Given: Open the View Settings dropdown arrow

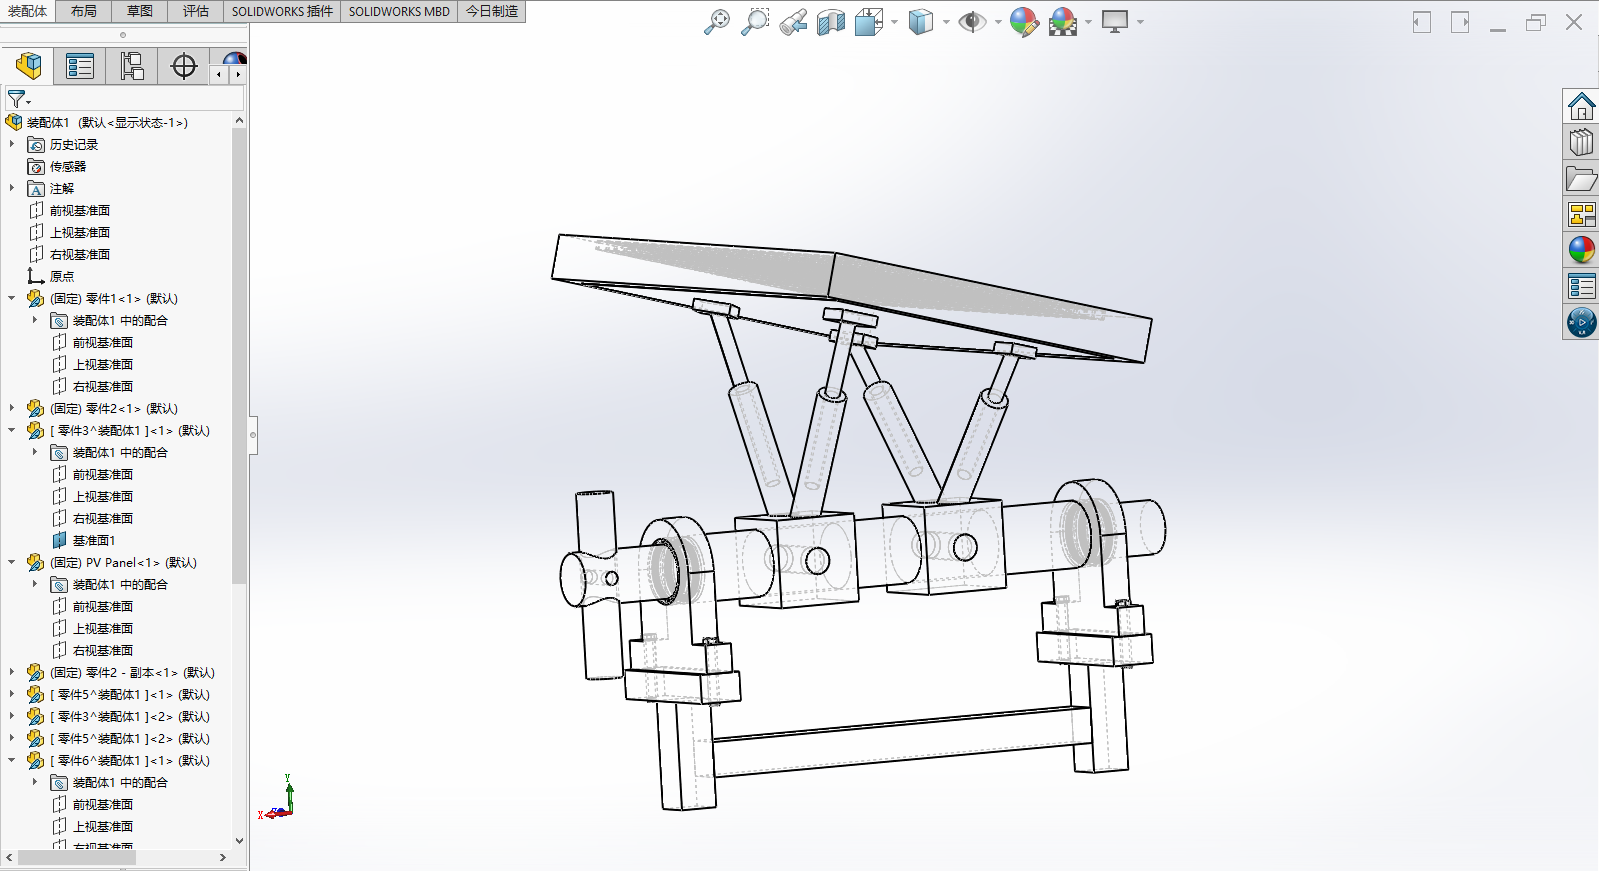Looking at the screenshot, I should tap(1140, 22).
